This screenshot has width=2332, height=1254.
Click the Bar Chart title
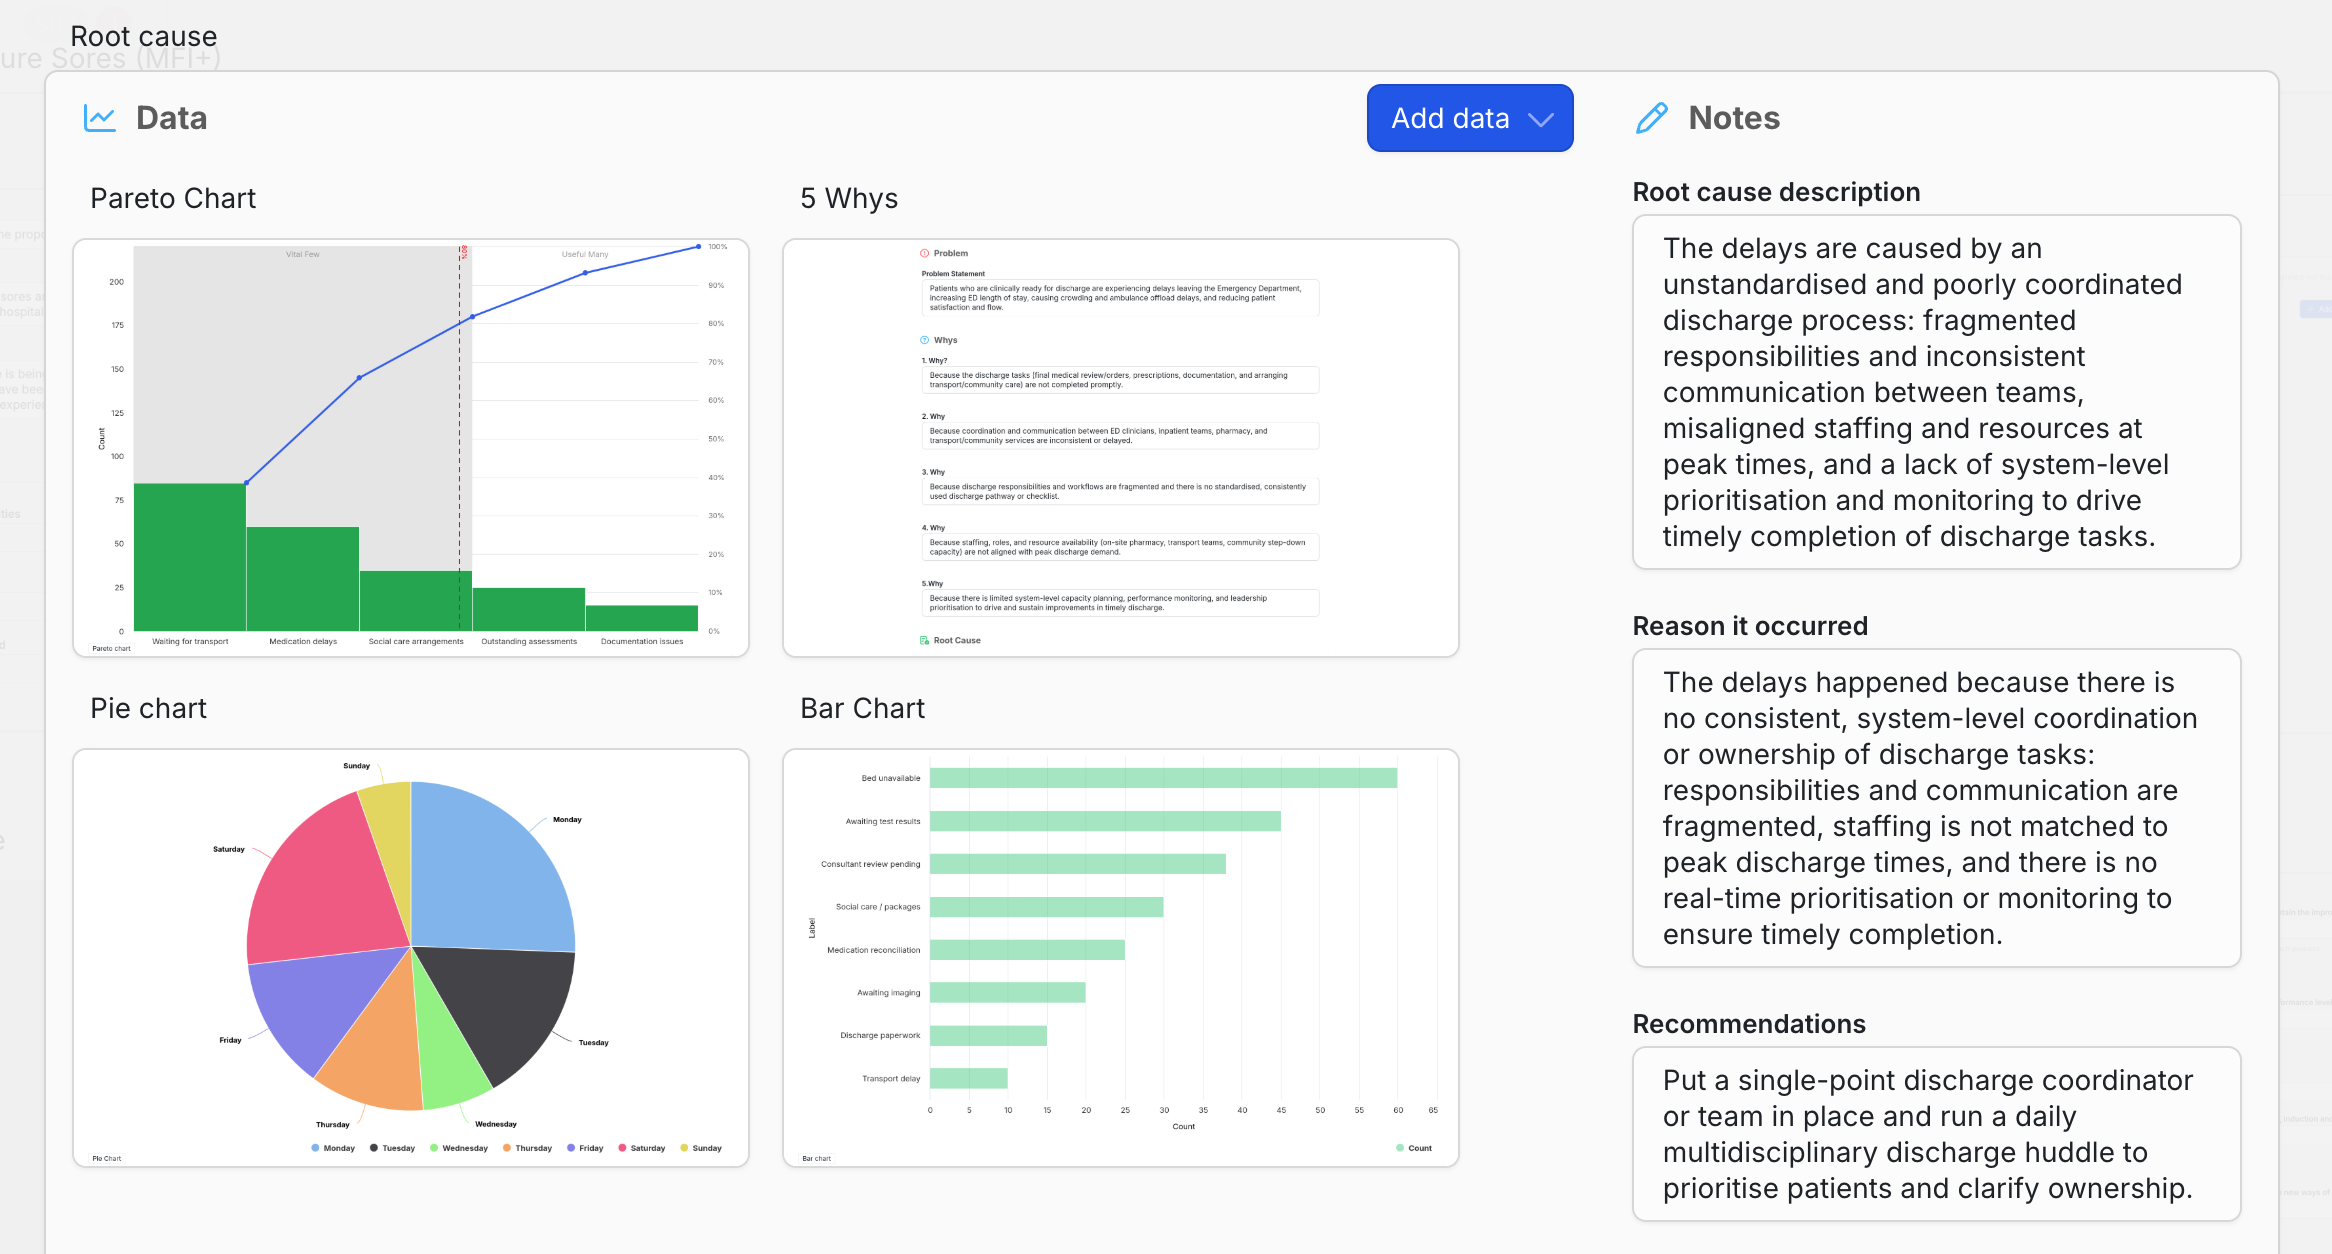pyautogui.click(x=862, y=708)
